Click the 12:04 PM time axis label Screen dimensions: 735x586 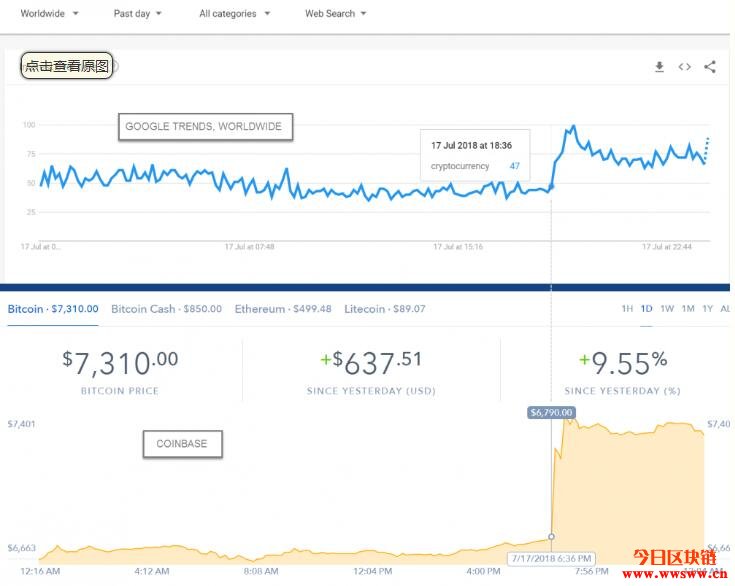[x=373, y=571]
